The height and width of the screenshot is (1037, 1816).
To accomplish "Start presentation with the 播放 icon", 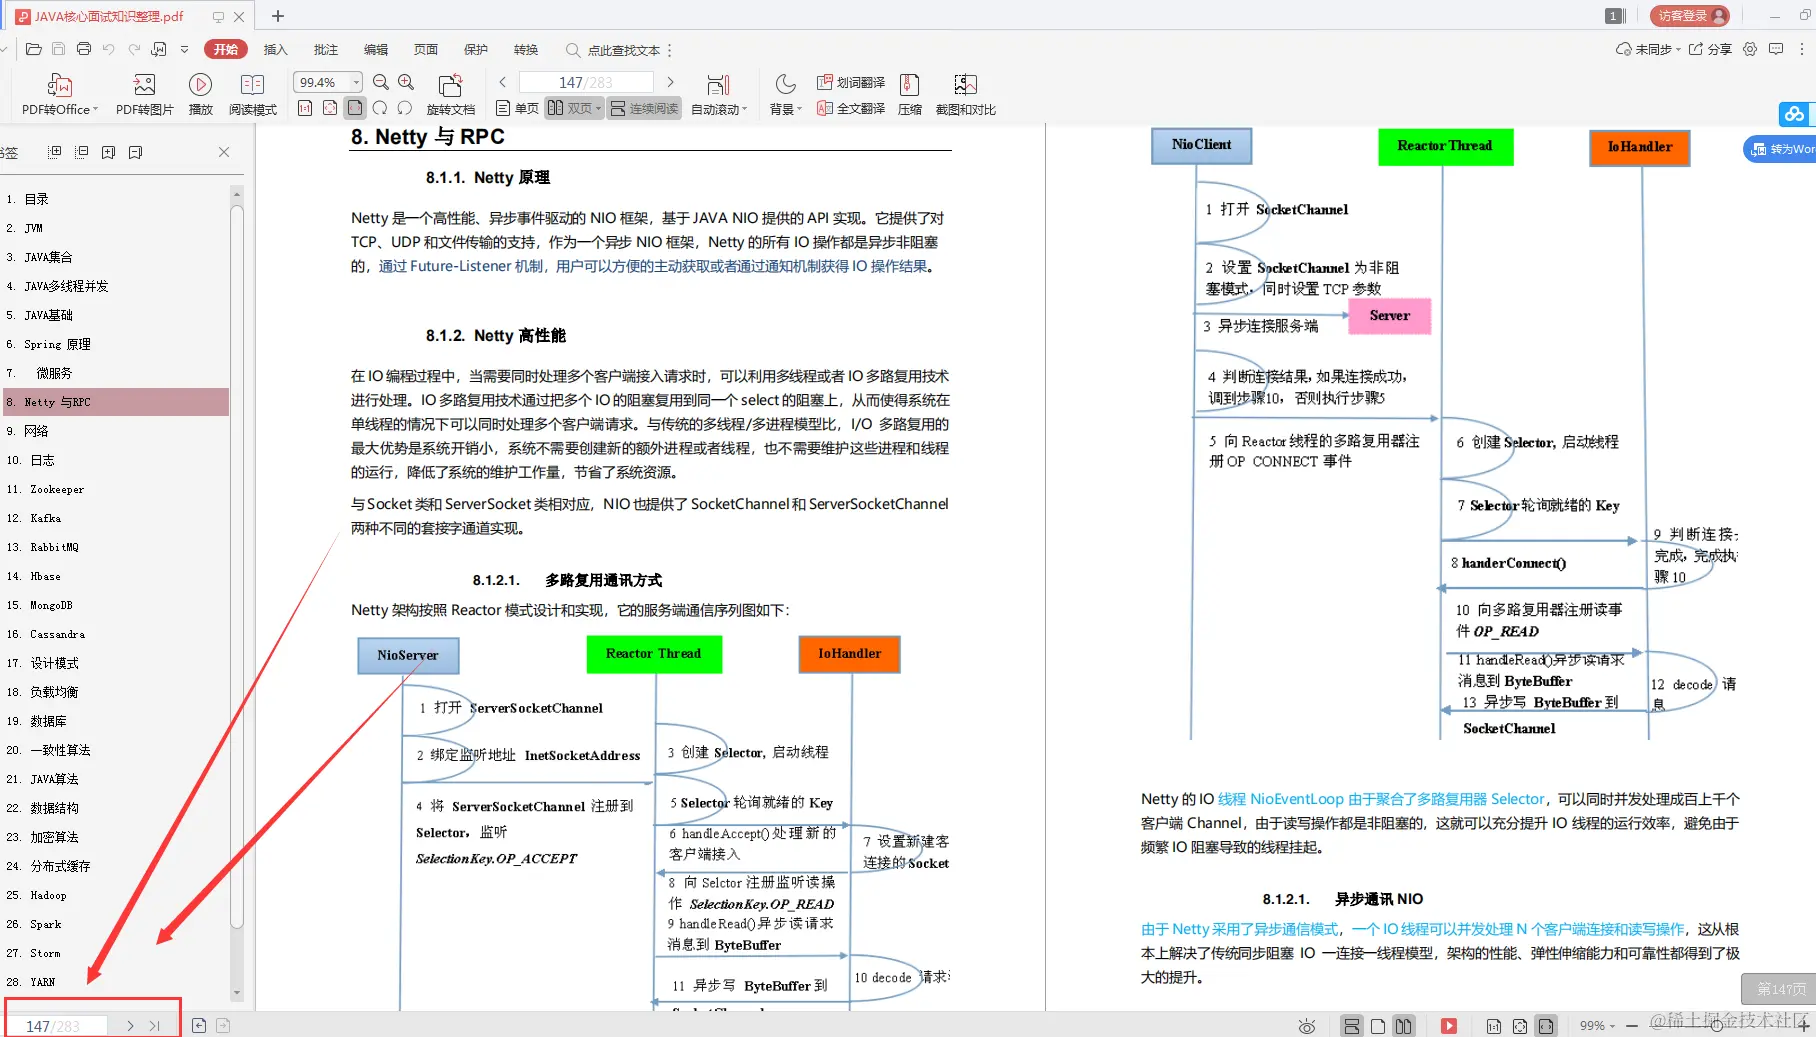I will [x=200, y=95].
